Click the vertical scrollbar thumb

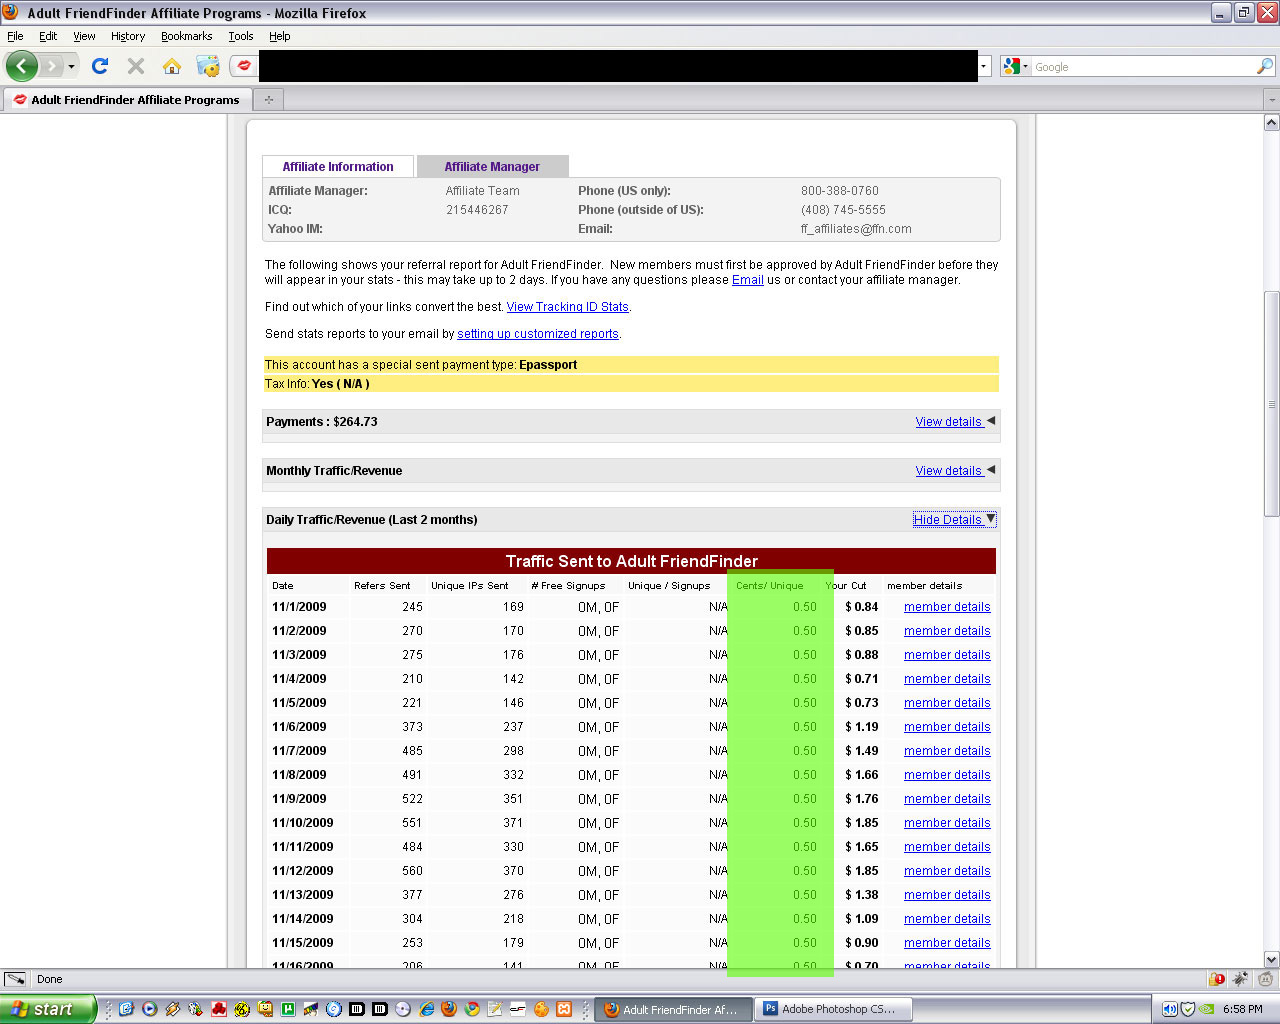(x=1271, y=404)
